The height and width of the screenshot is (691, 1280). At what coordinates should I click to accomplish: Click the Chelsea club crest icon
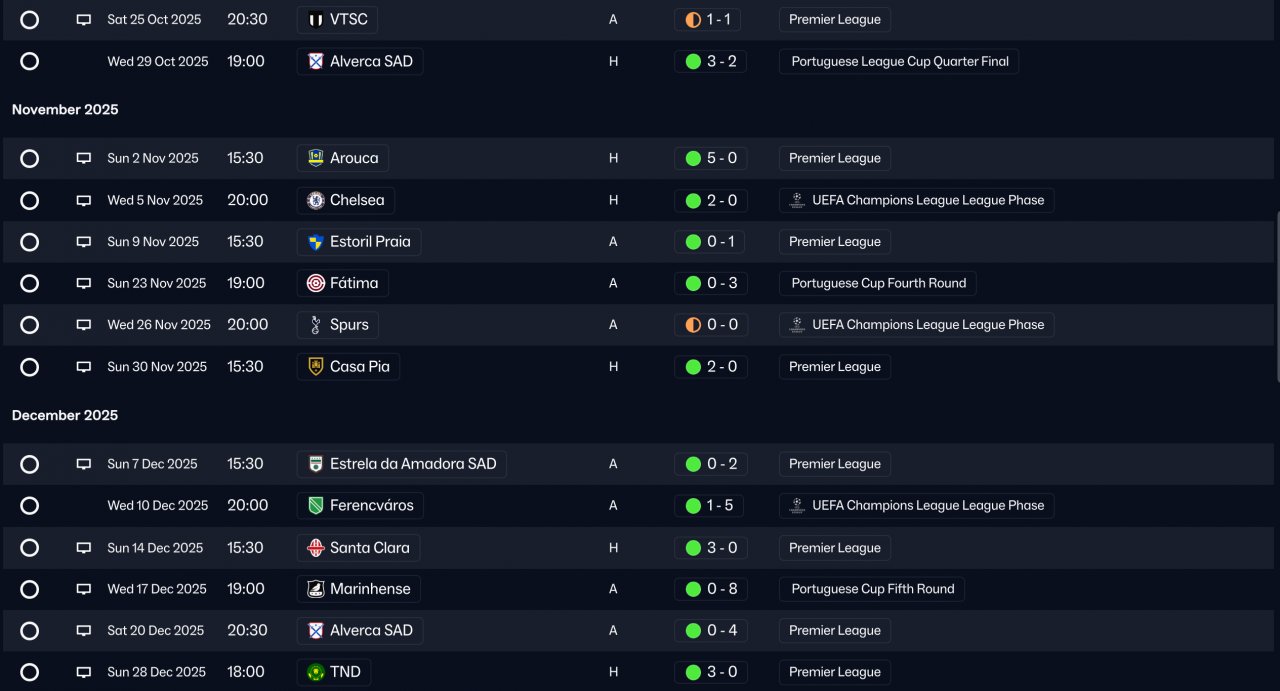[316, 200]
